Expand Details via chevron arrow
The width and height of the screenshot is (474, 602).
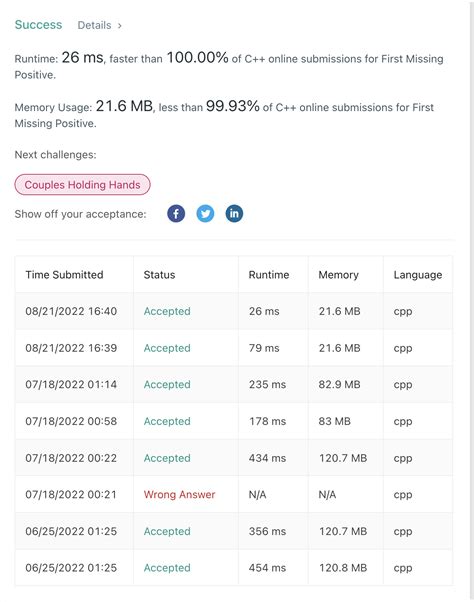pos(120,26)
